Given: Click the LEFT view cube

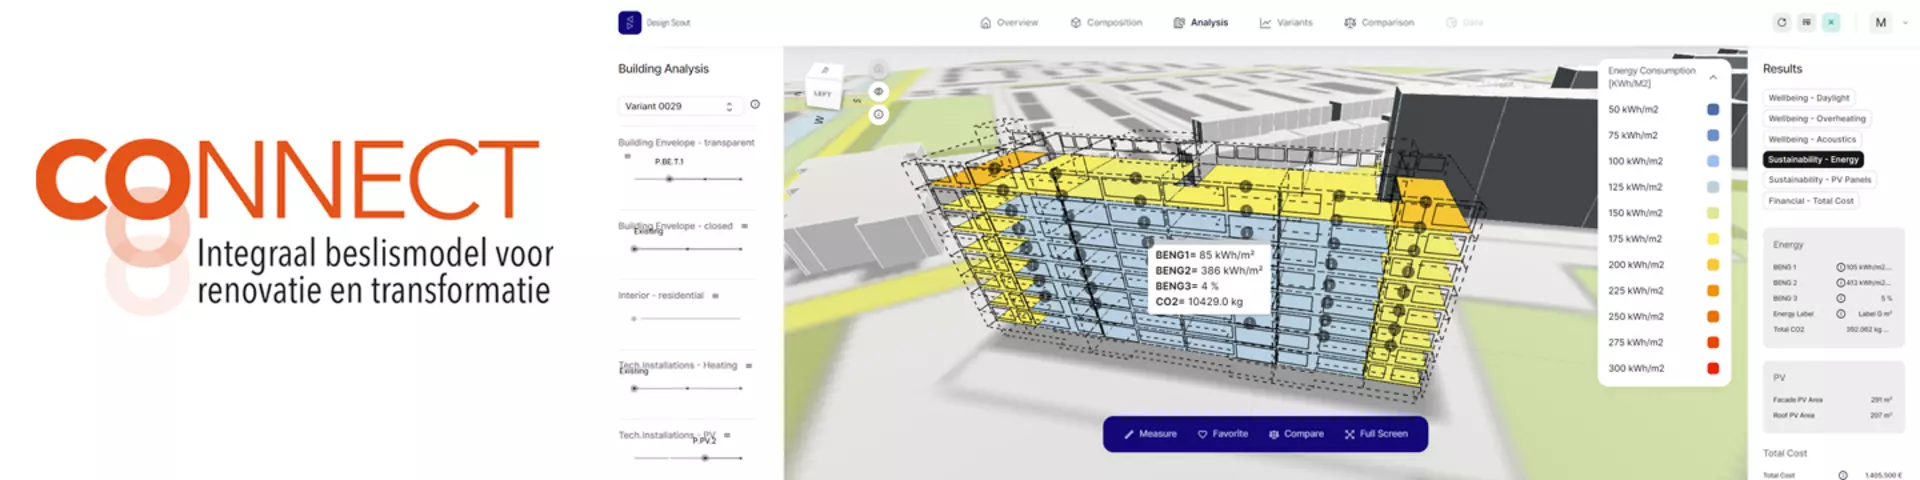Looking at the screenshot, I should [x=823, y=89].
